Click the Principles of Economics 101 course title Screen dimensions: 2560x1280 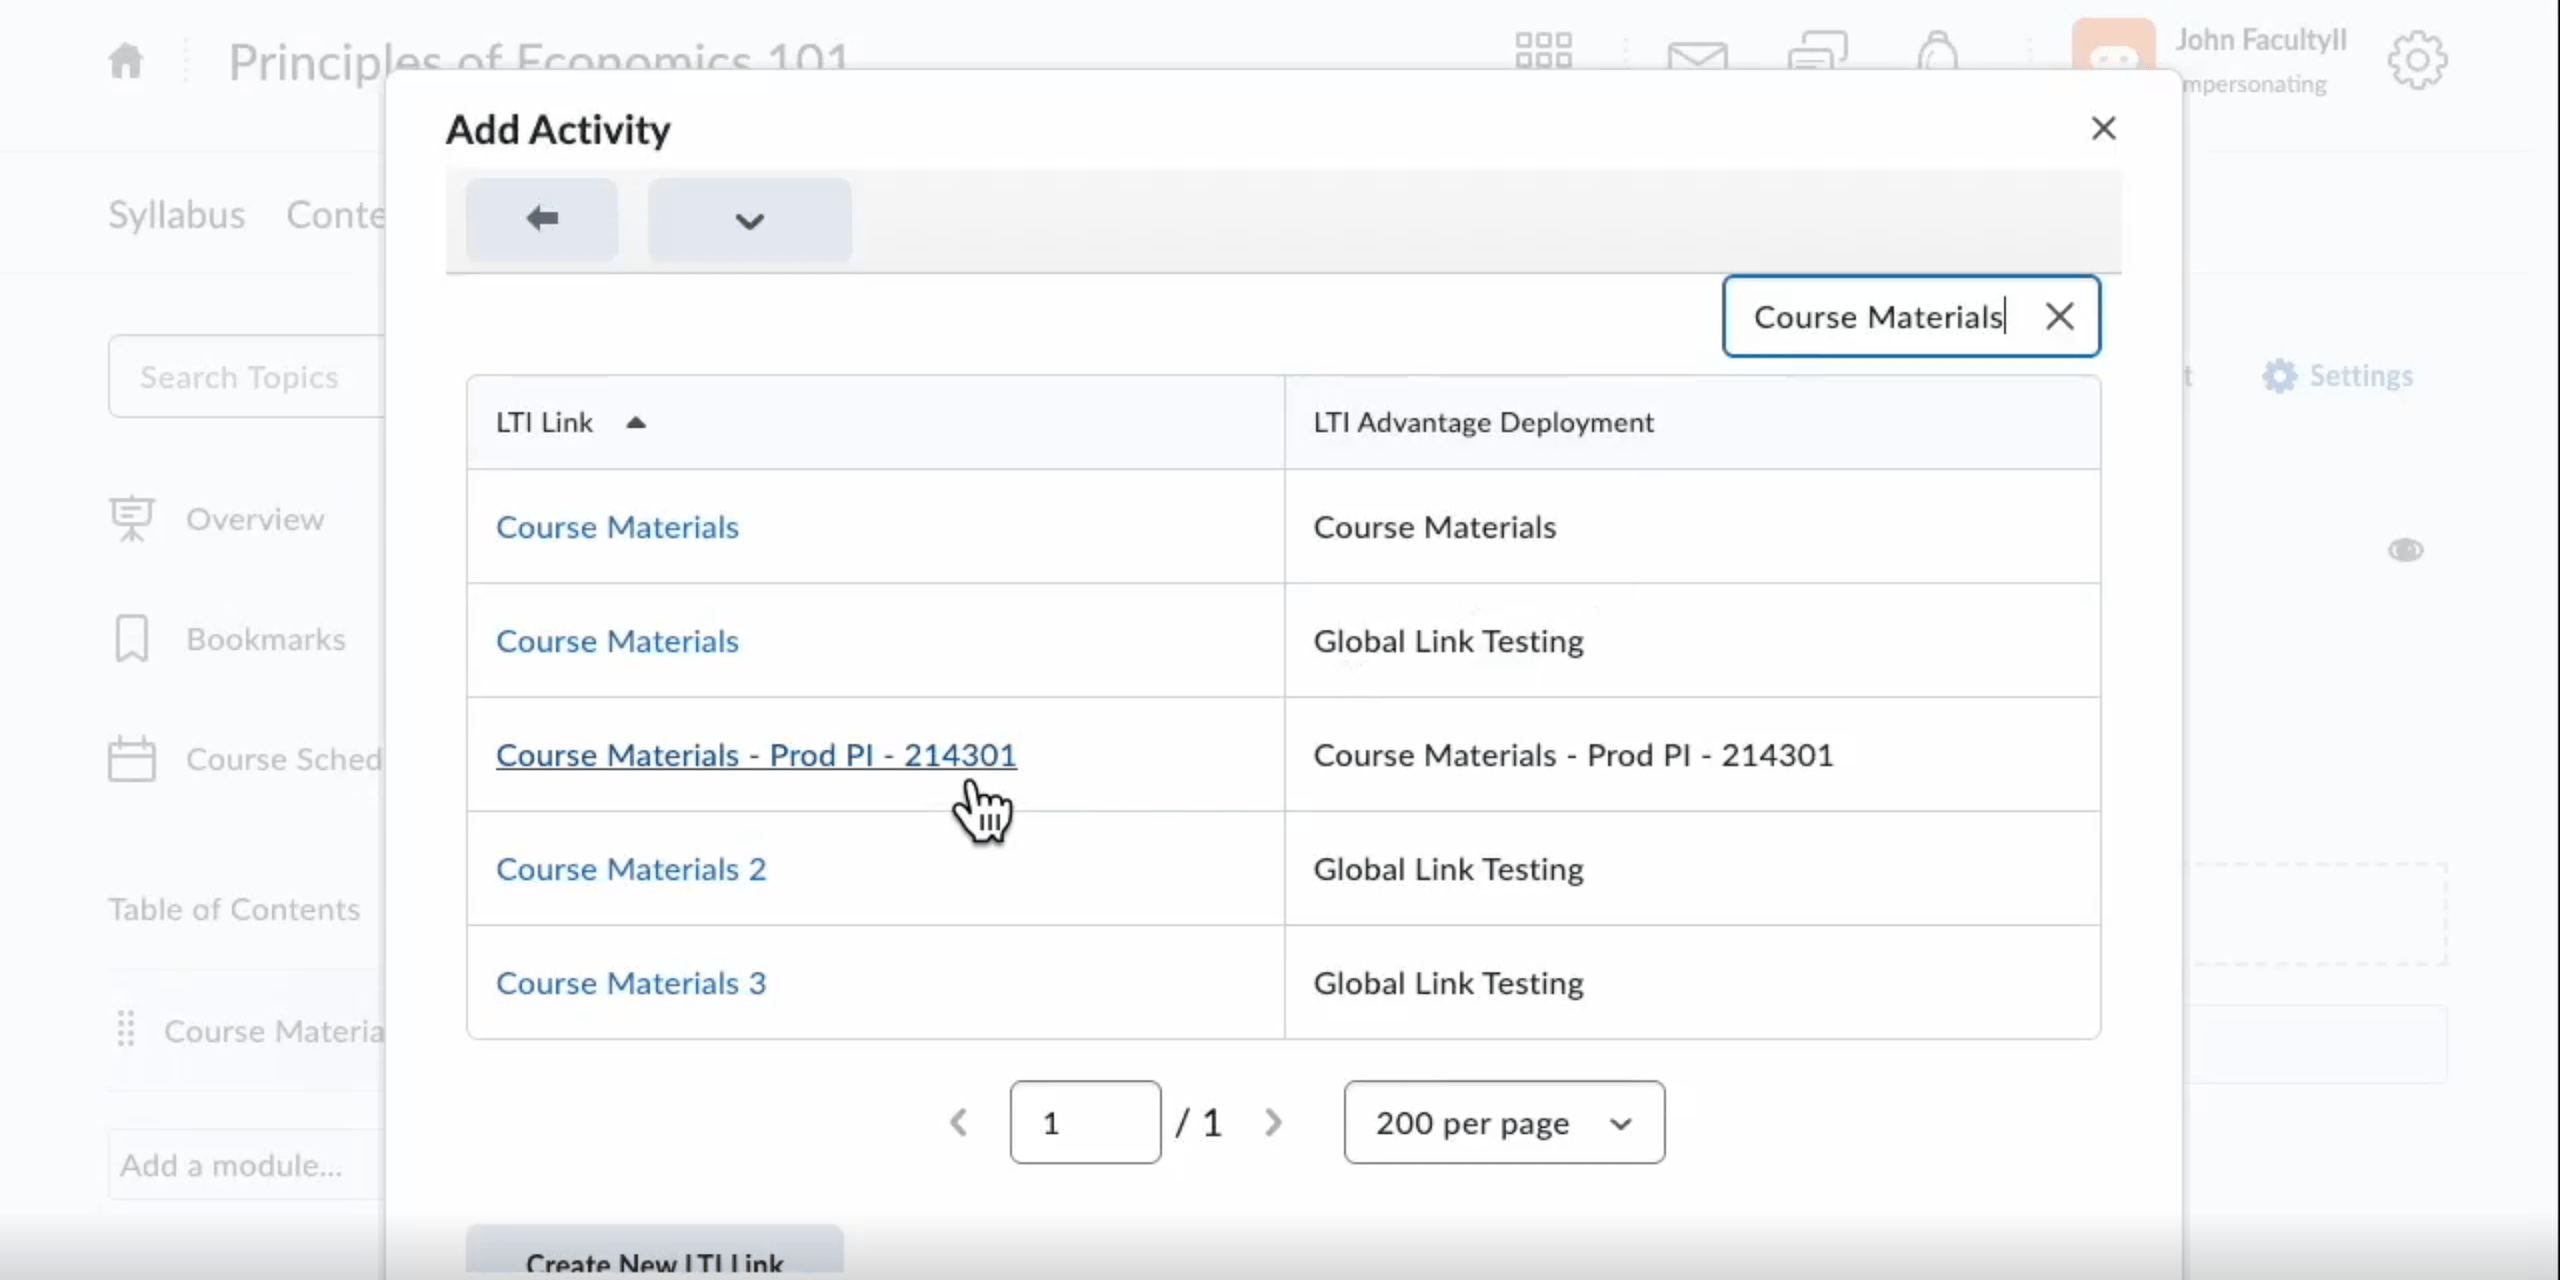point(538,62)
